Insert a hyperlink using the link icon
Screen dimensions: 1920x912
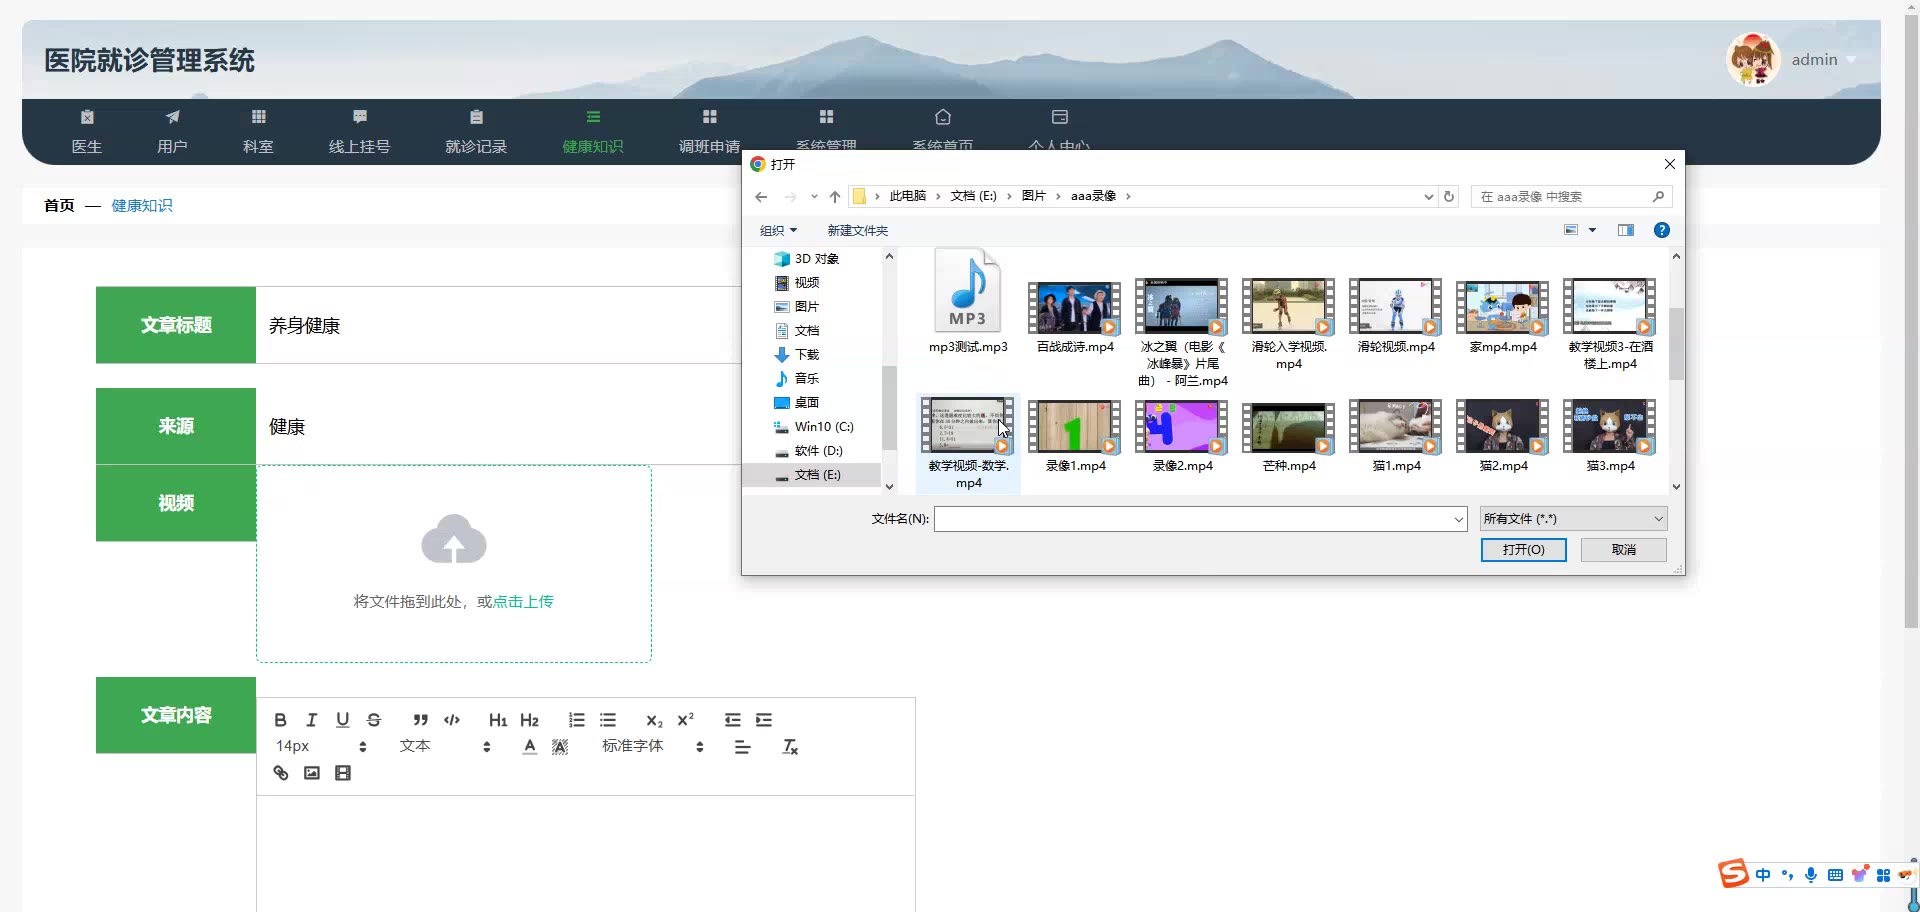281,773
